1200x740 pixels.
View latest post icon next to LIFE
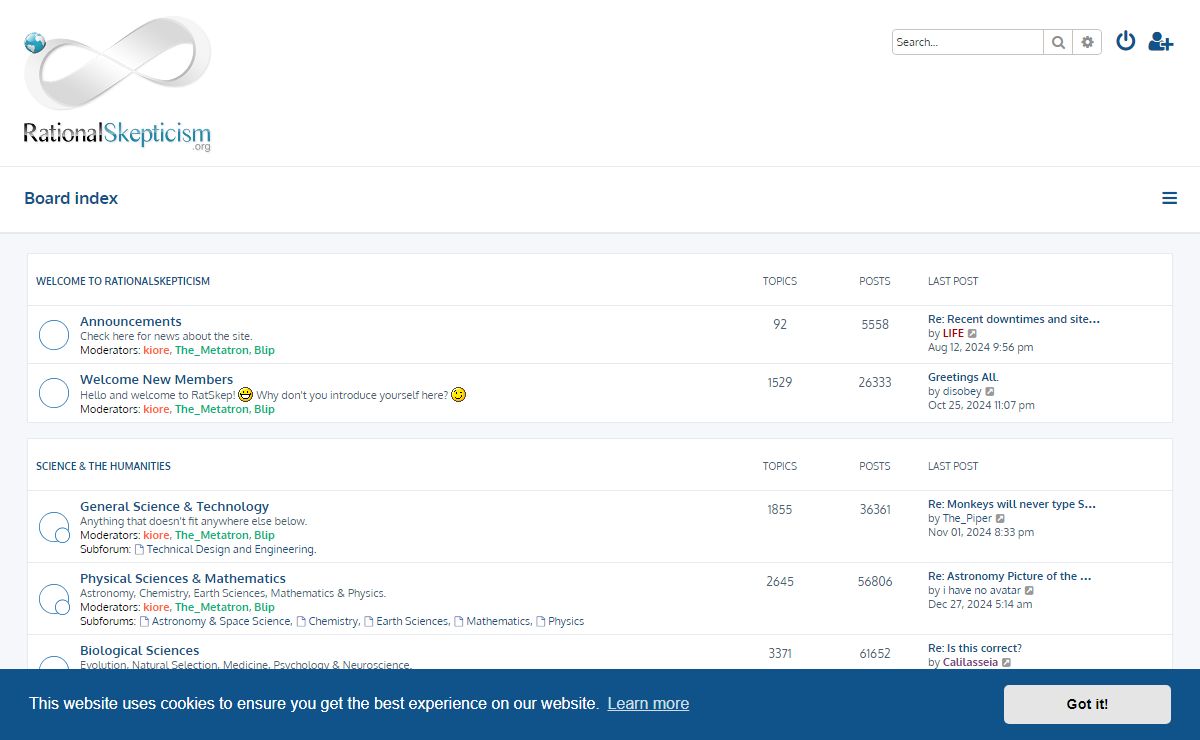coord(973,334)
